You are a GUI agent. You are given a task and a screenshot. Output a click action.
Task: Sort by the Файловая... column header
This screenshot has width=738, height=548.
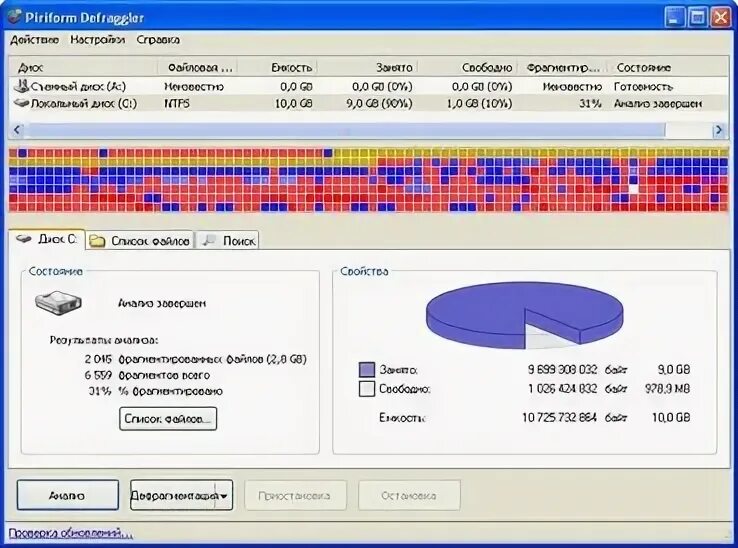click(x=197, y=67)
